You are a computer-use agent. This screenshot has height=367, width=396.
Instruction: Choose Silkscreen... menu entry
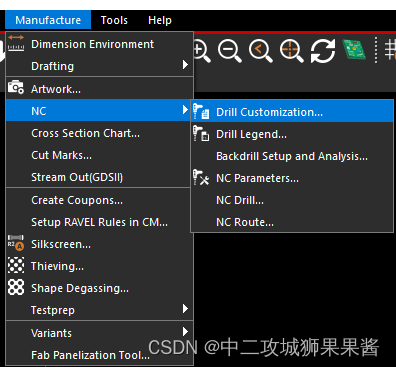click(x=99, y=244)
